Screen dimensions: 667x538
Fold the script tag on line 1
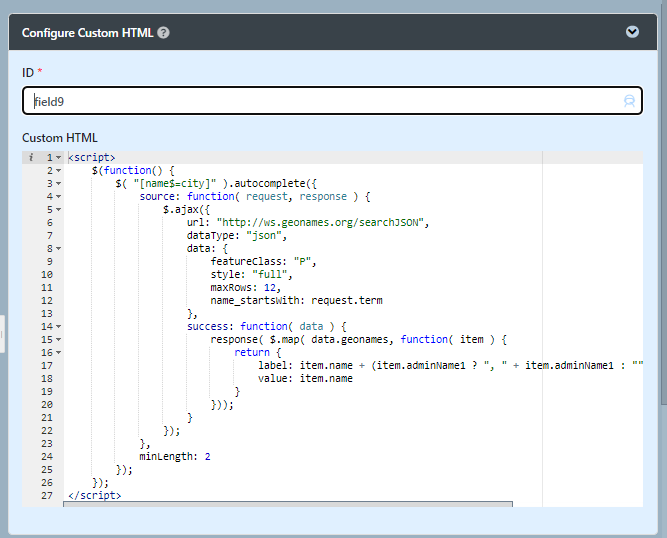59,158
